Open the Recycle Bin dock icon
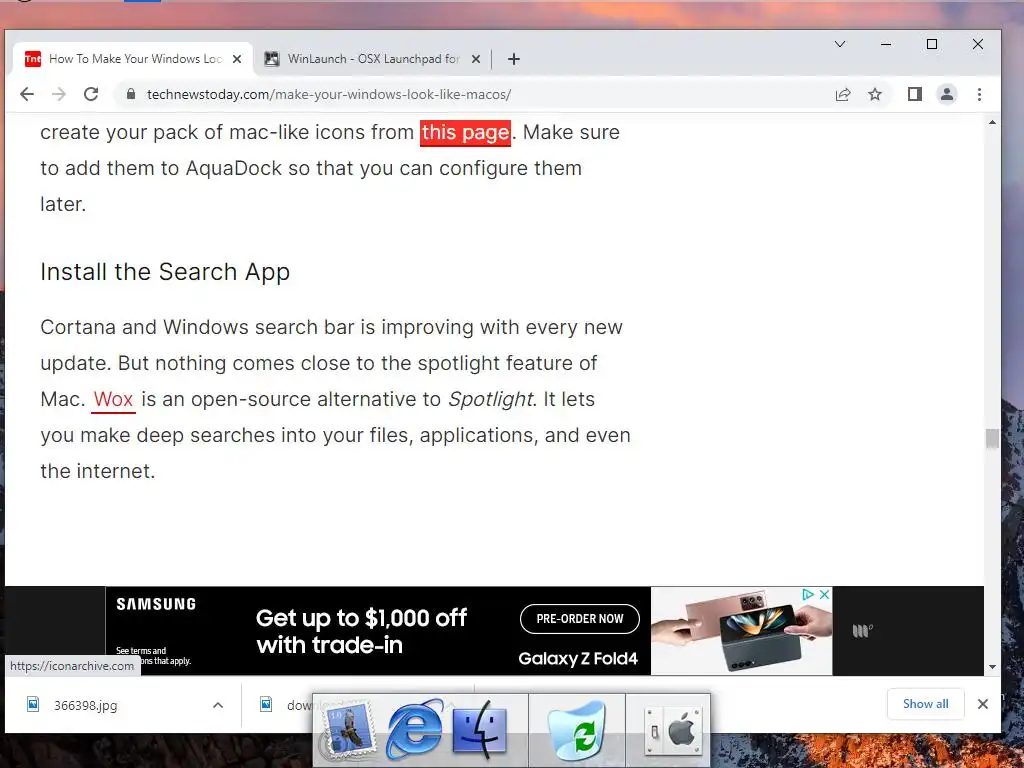The height and width of the screenshot is (768, 1024). click(577, 730)
